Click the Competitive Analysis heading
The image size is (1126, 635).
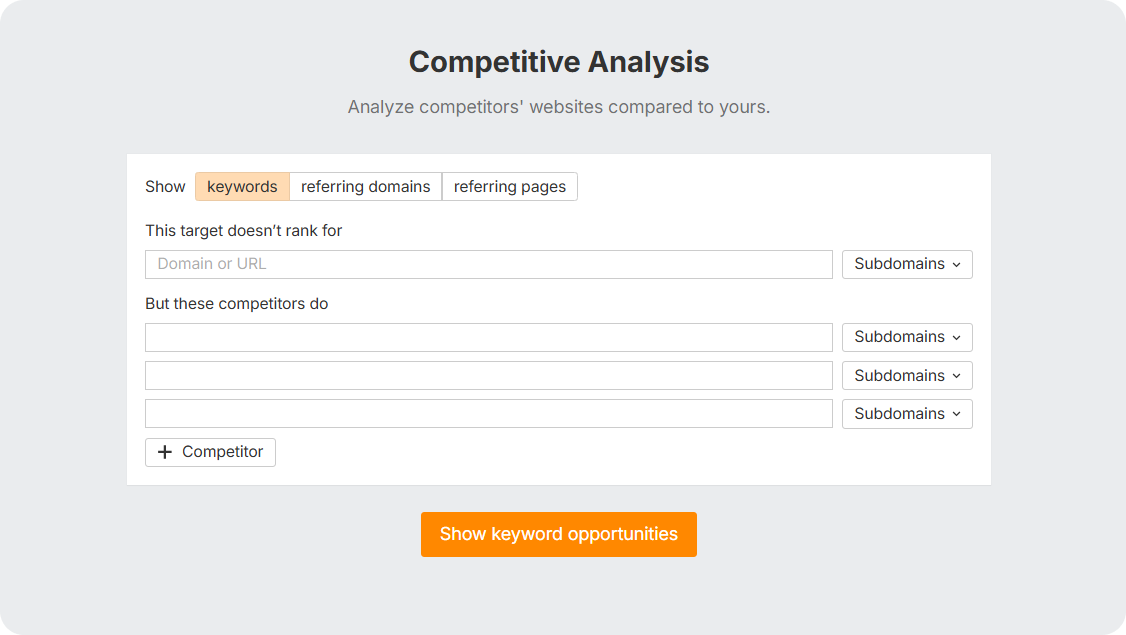558,61
